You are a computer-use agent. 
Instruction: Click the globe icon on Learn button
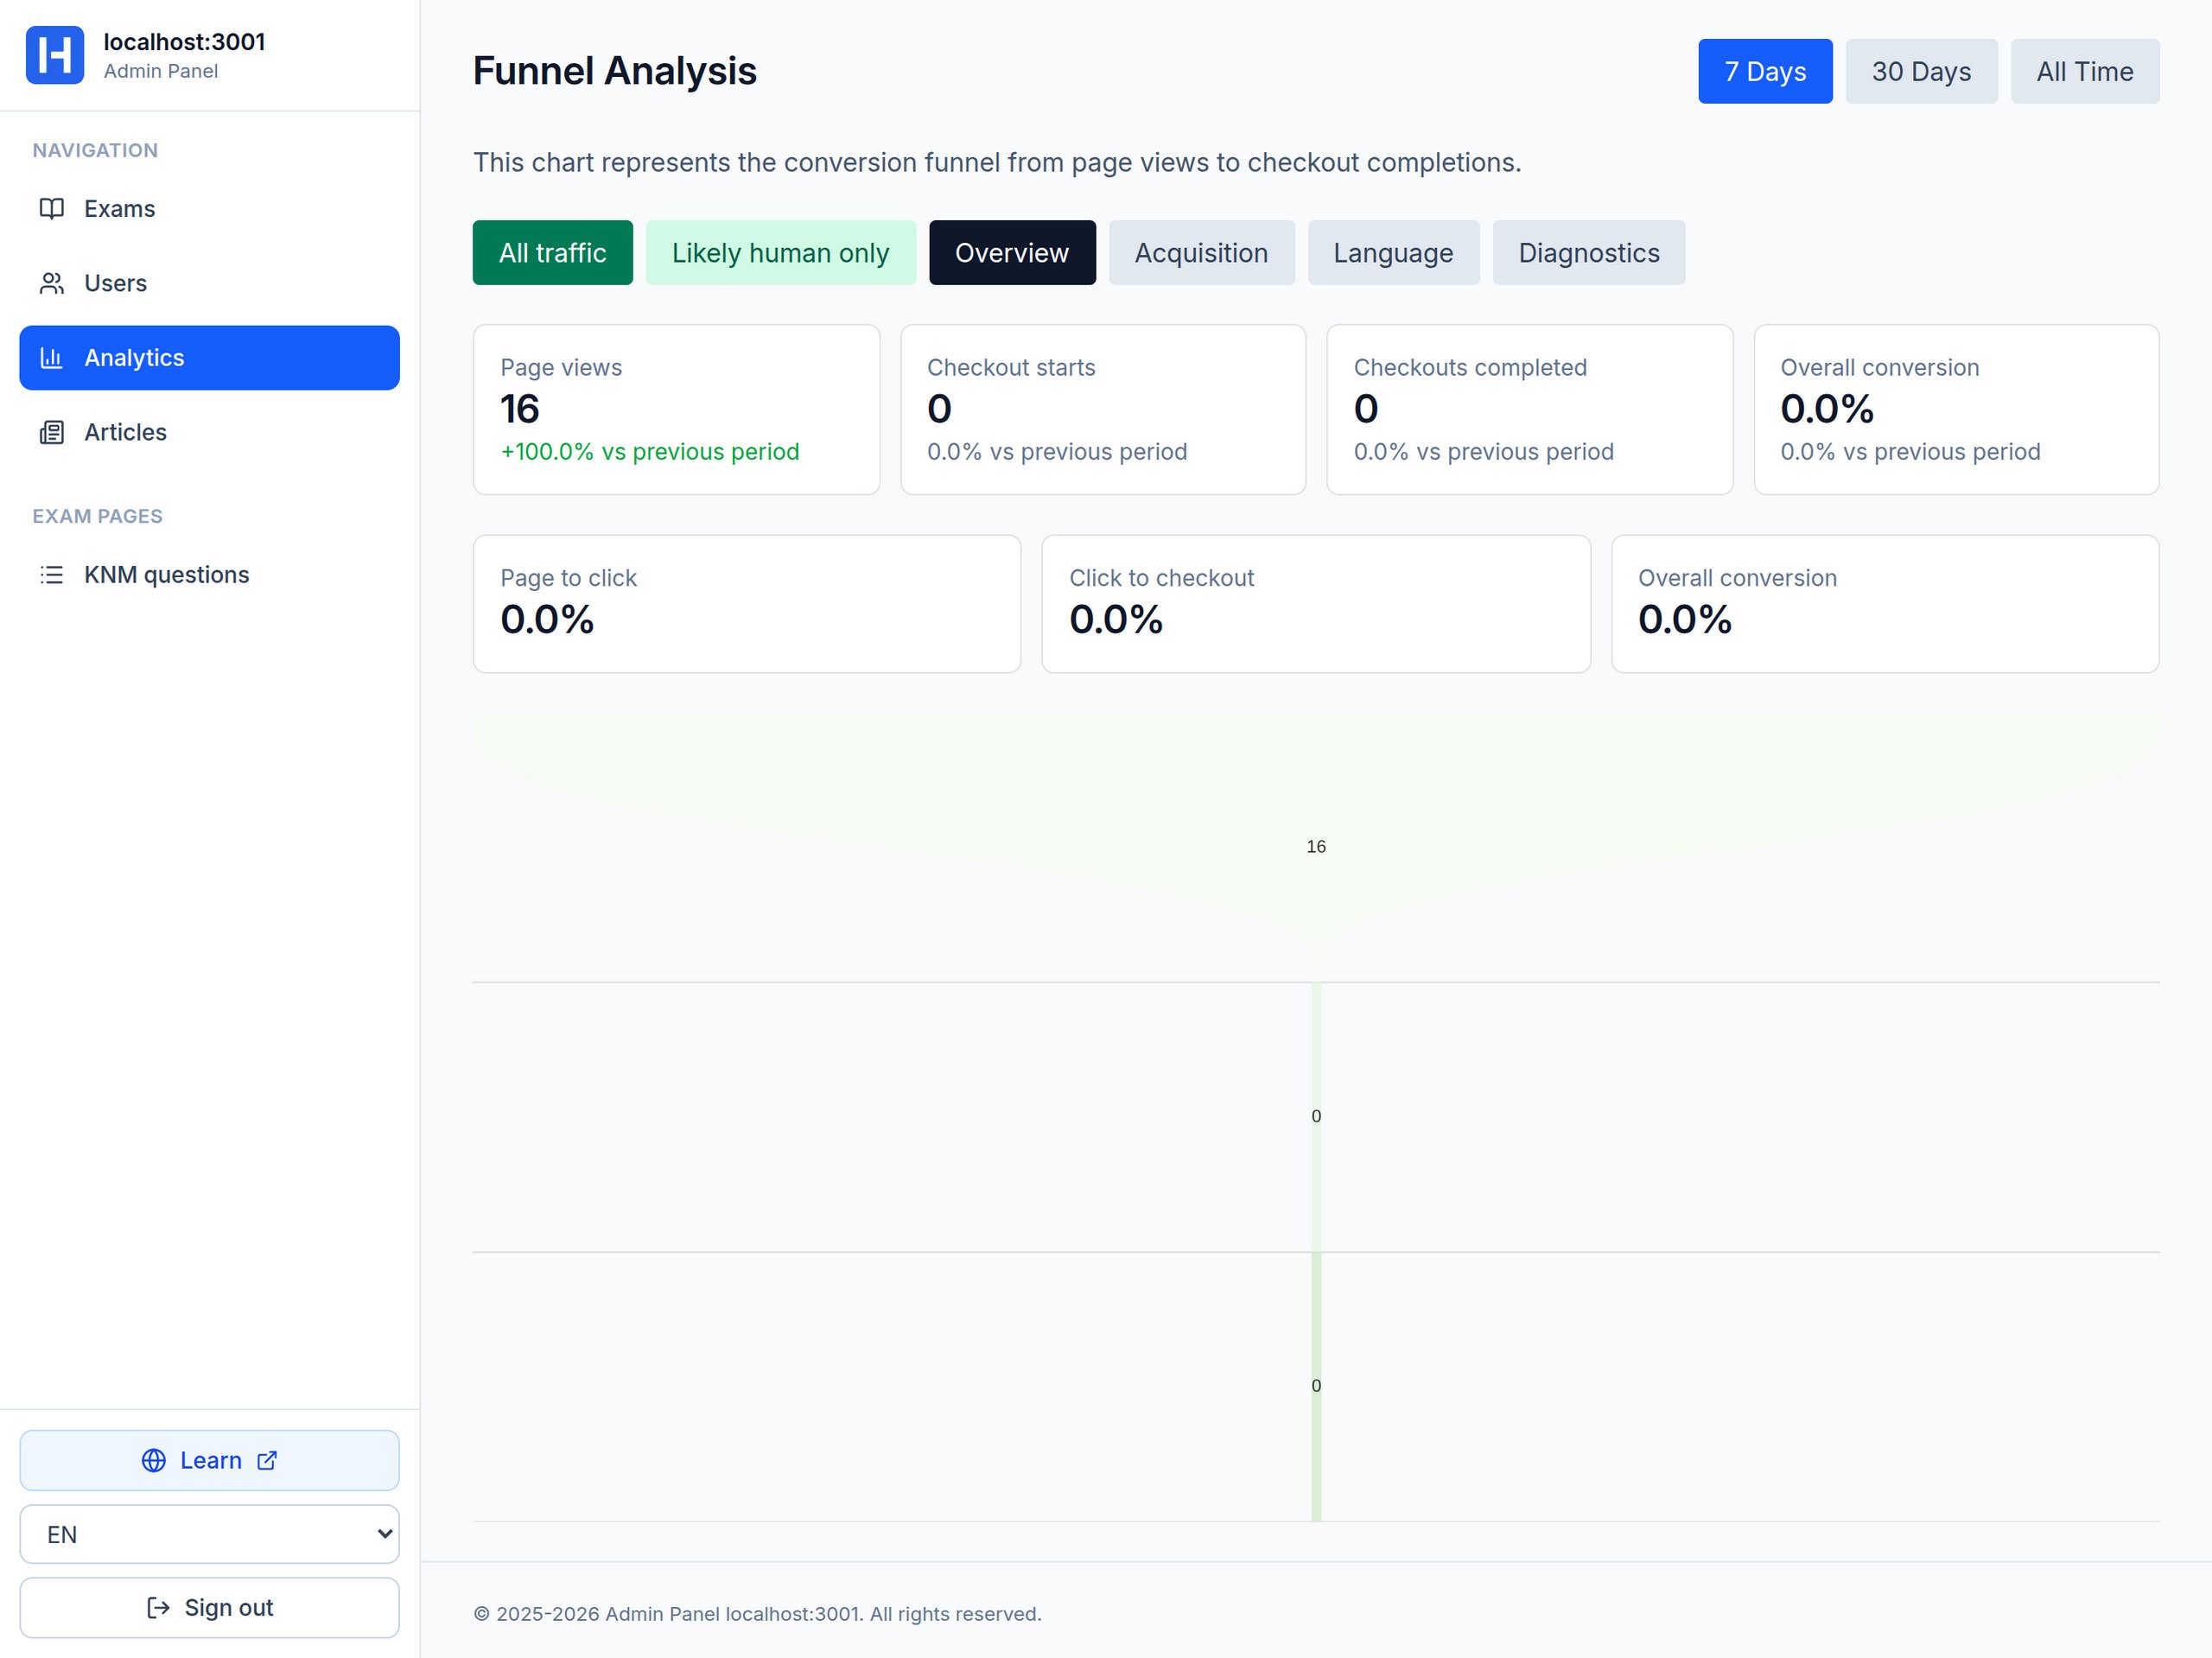(154, 1460)
